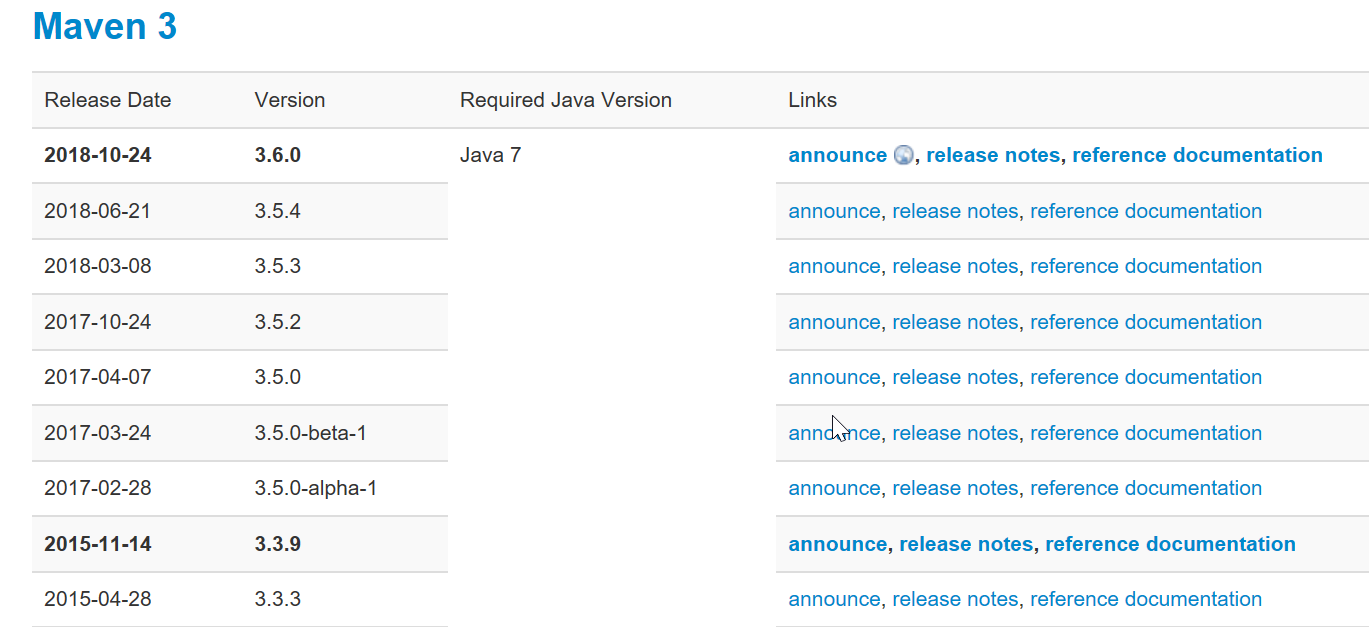Open release notes for version 3.3.3
1369x627 pixels.
click(x=954, y=599)
